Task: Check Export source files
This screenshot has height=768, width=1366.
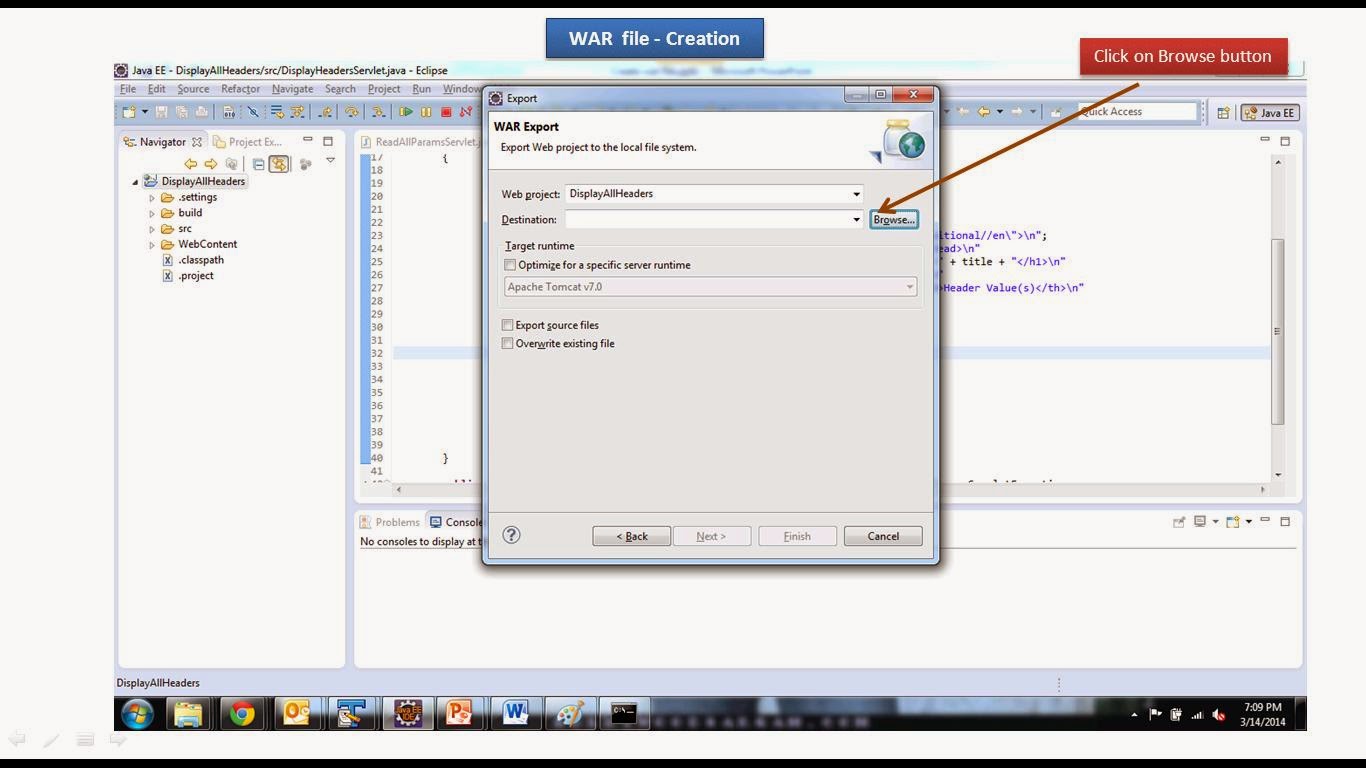Action: pos(507,325)
